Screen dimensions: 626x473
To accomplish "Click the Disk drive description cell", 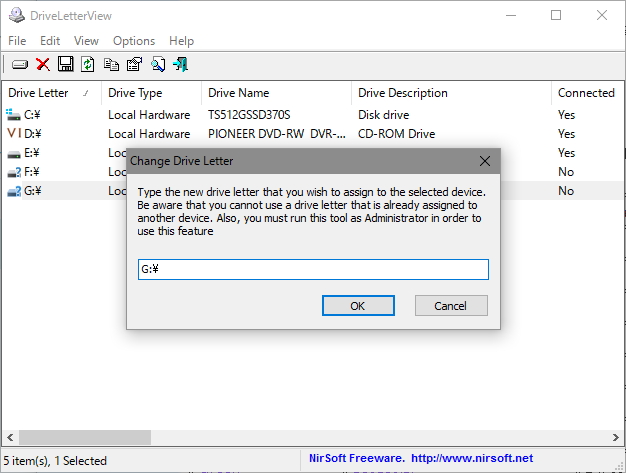I will coord(384,115).
